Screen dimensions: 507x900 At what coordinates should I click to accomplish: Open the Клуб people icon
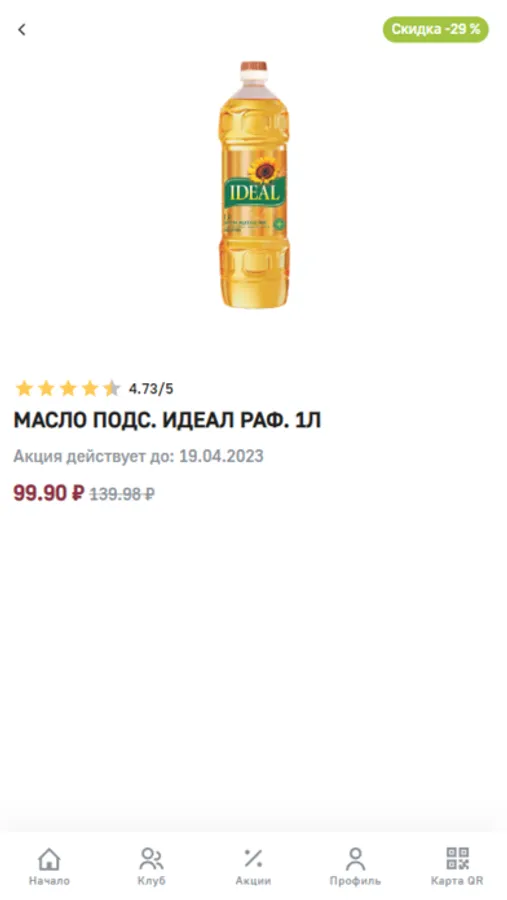152,859
